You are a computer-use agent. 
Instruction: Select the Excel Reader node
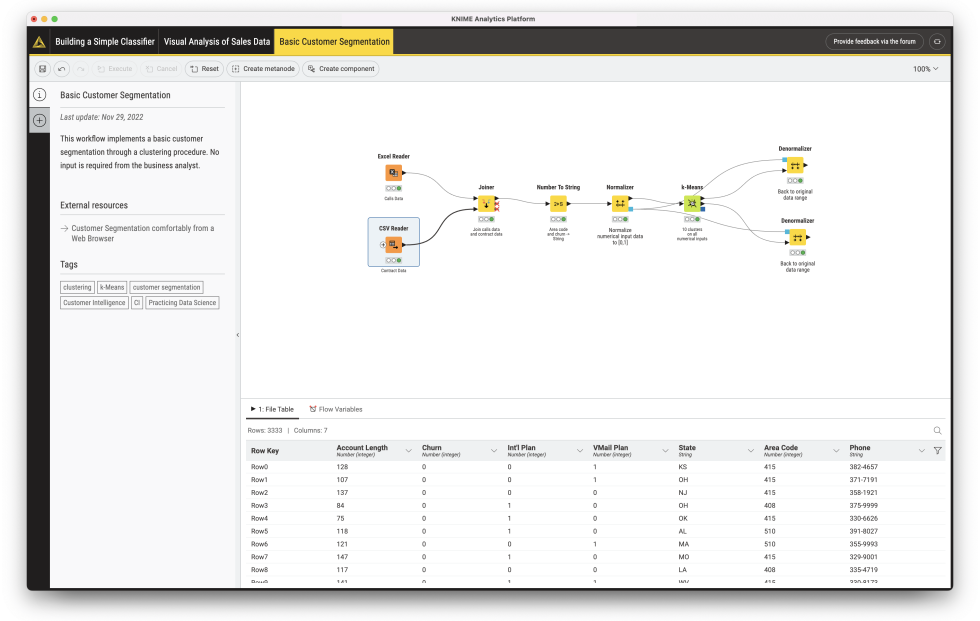coord(392,171)
